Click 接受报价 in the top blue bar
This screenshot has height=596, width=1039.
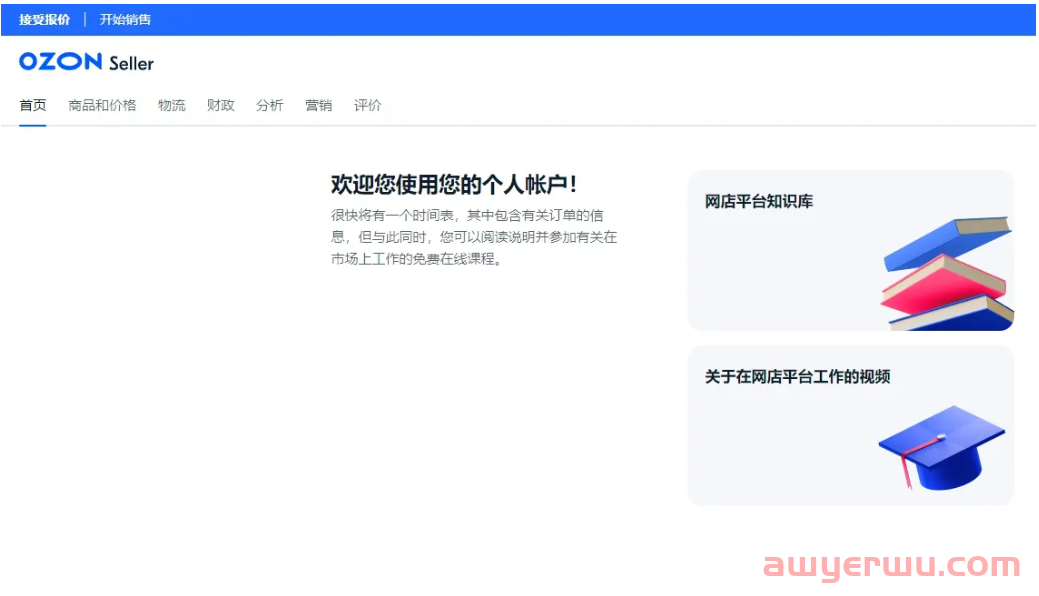[x=44, y=19]
